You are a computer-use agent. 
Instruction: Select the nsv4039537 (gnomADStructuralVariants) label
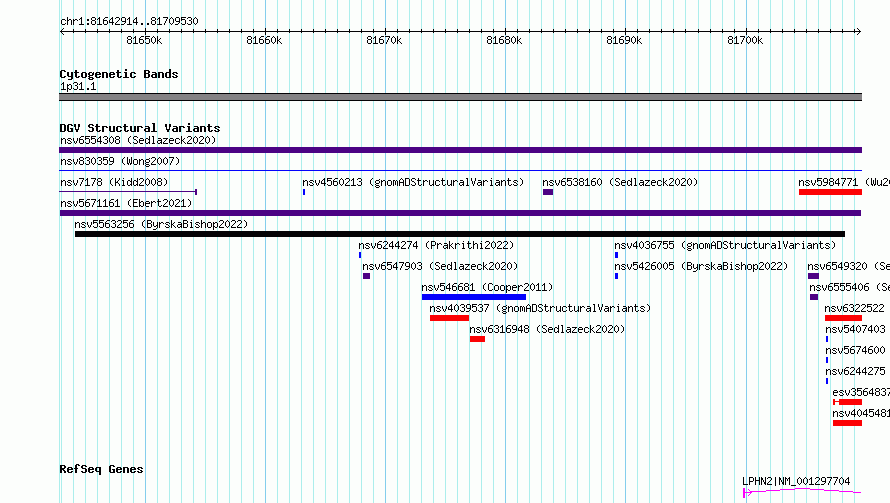pyautogui.click(x=540, y=308)
